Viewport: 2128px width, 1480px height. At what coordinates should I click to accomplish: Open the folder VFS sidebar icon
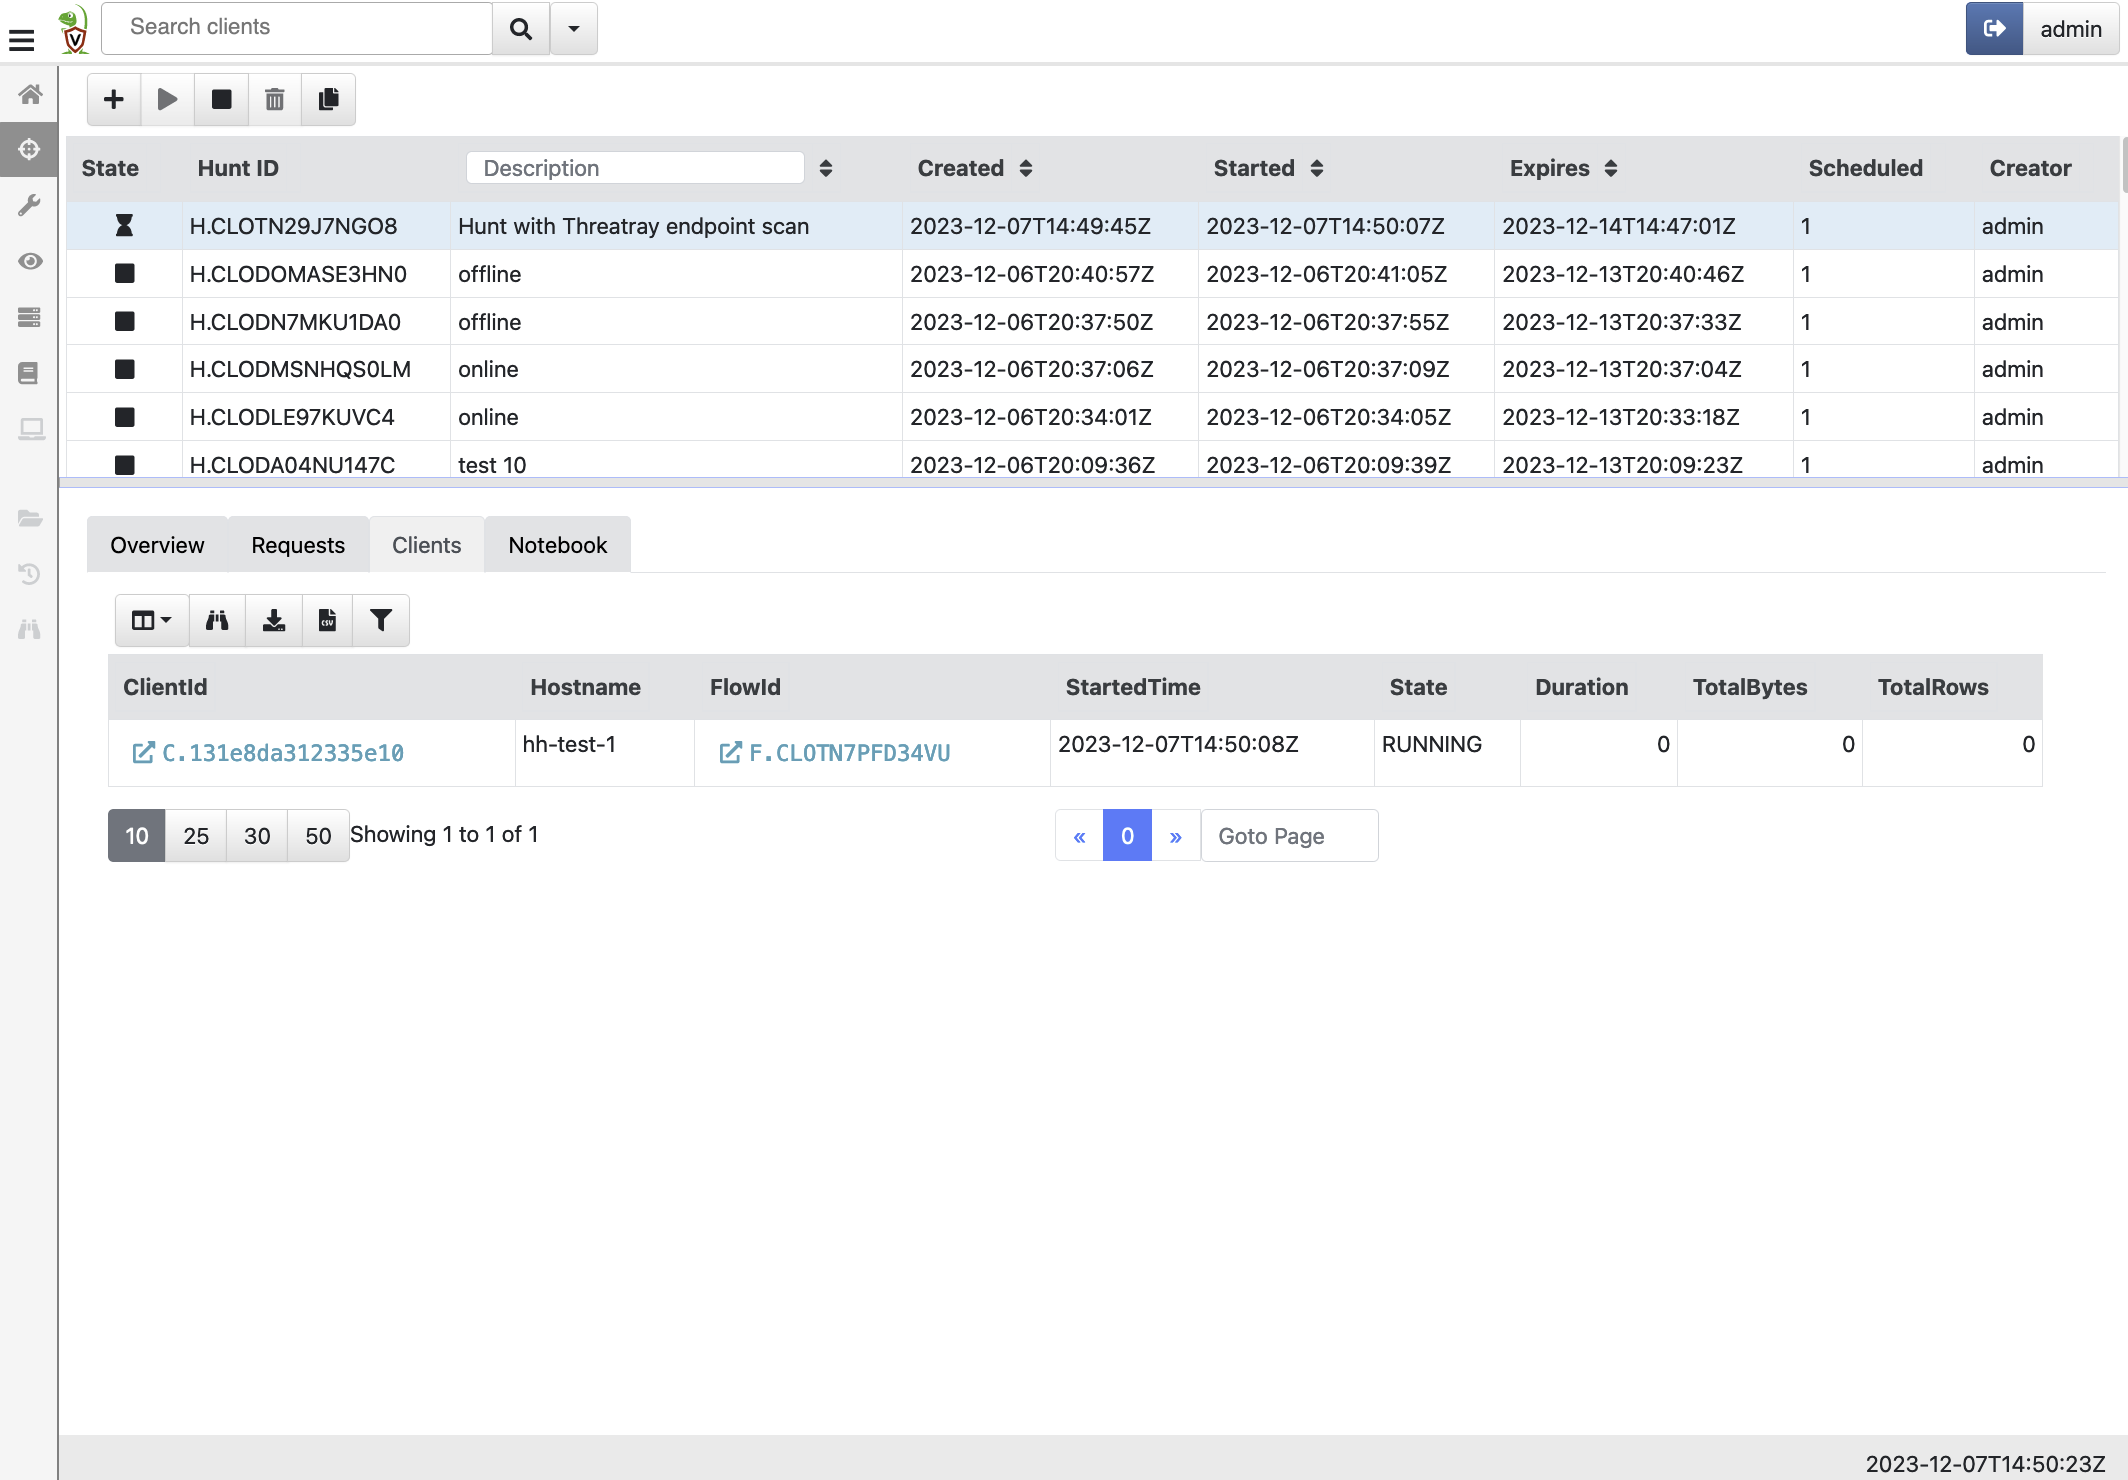tap(30, 518)
